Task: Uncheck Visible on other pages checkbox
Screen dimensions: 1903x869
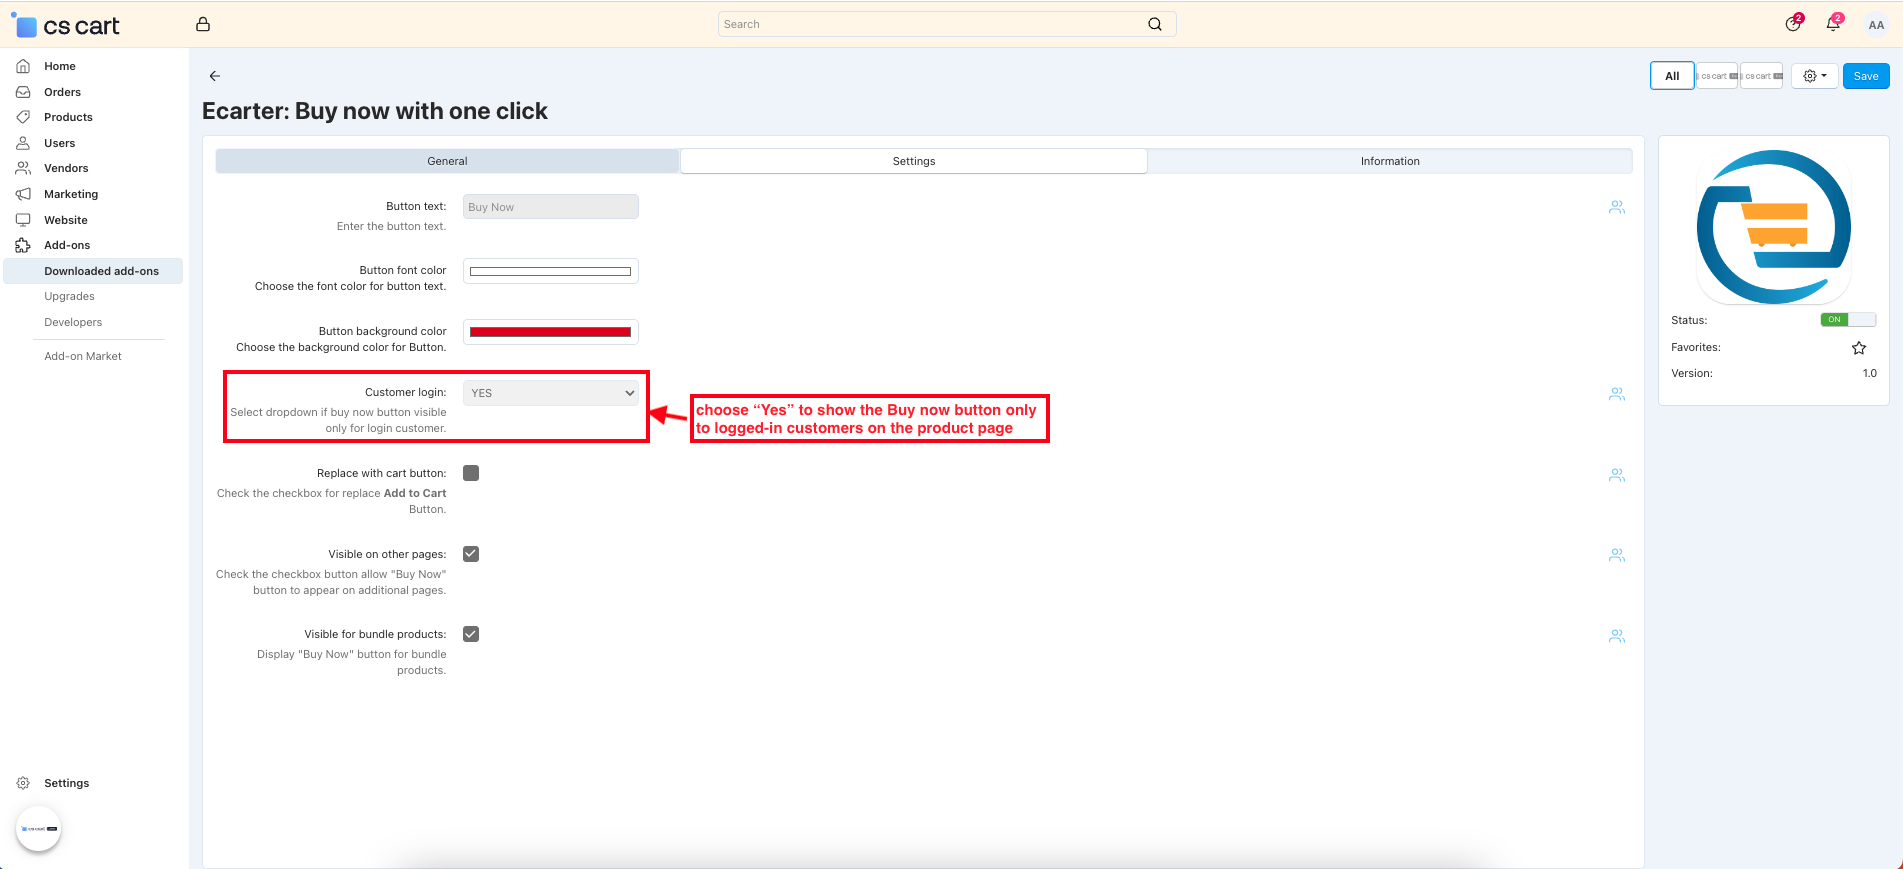Action: (x=471, y=554)
